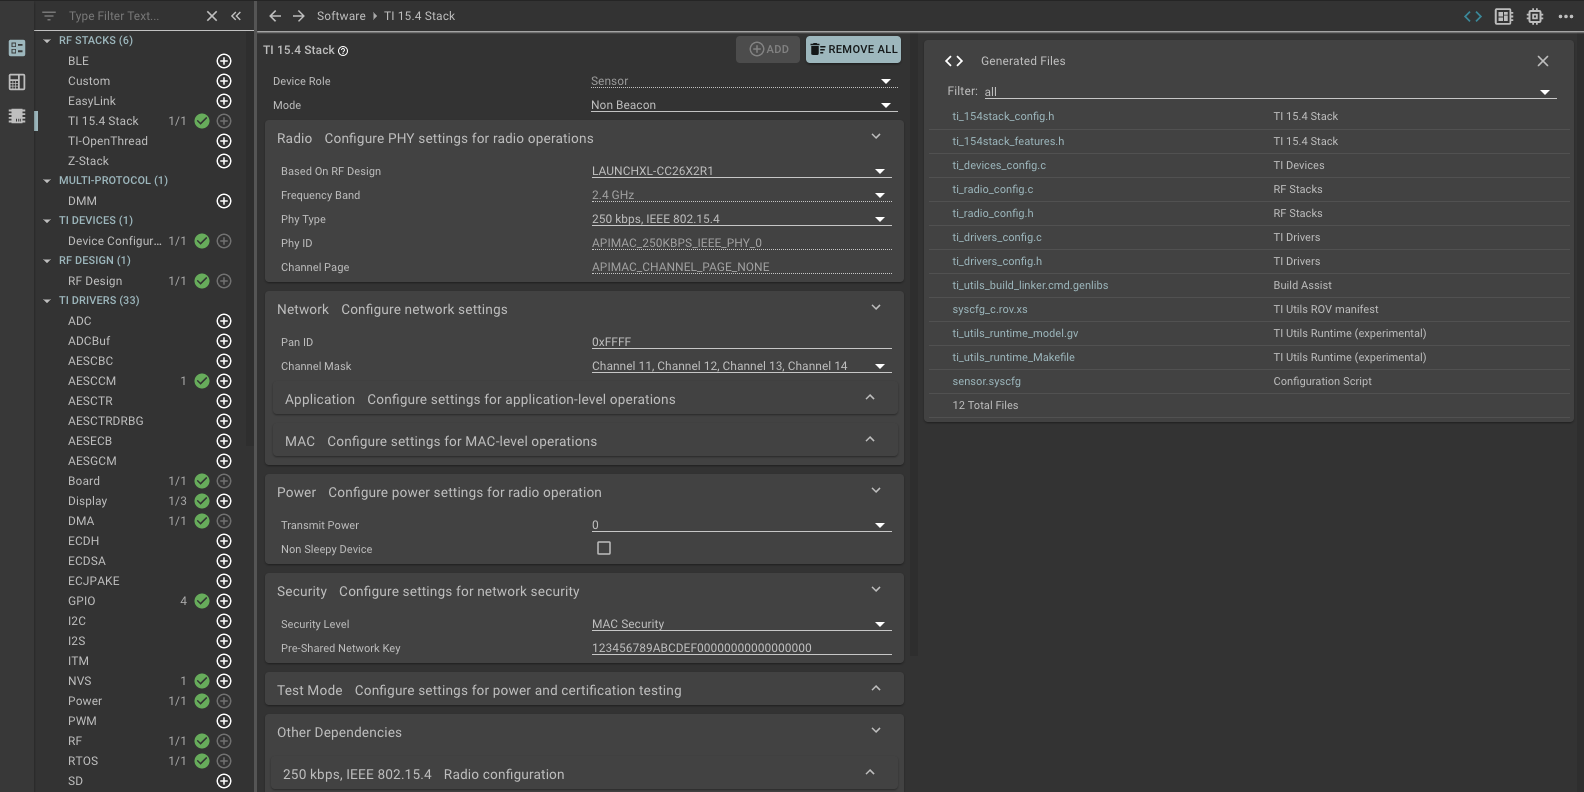Navigate back with the left arrow

tap(275, 16)
